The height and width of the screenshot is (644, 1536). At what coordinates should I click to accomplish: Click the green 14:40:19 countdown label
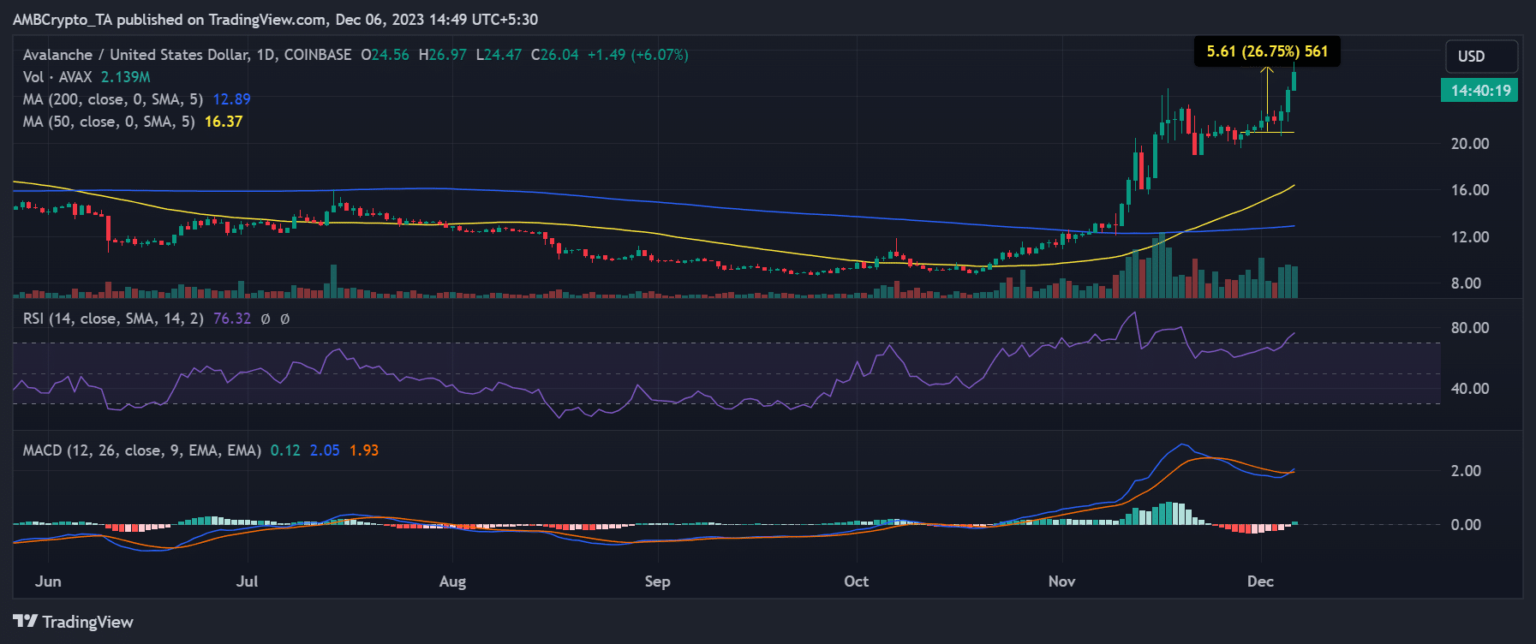coord(1475,90)
